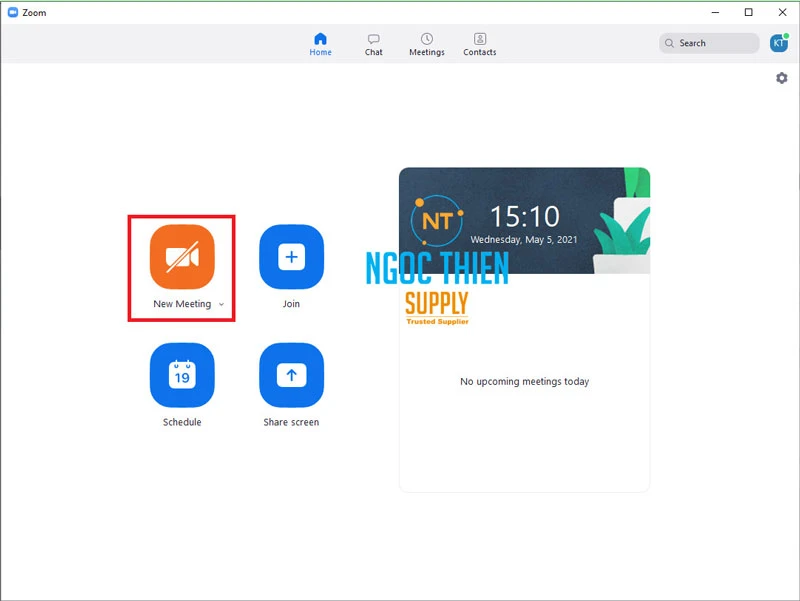Click the Zoom logo in title bar
Image resolution: width=800 pixels, height=601 pixels.
pyautogui.click(x=11, y=13)
